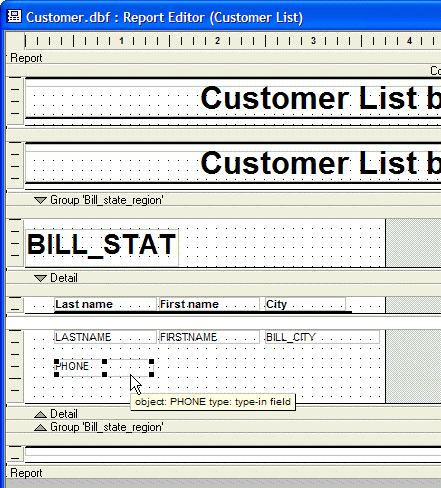
Task: Click the Report Editor window icon
Action: click(x=14, y=17)
